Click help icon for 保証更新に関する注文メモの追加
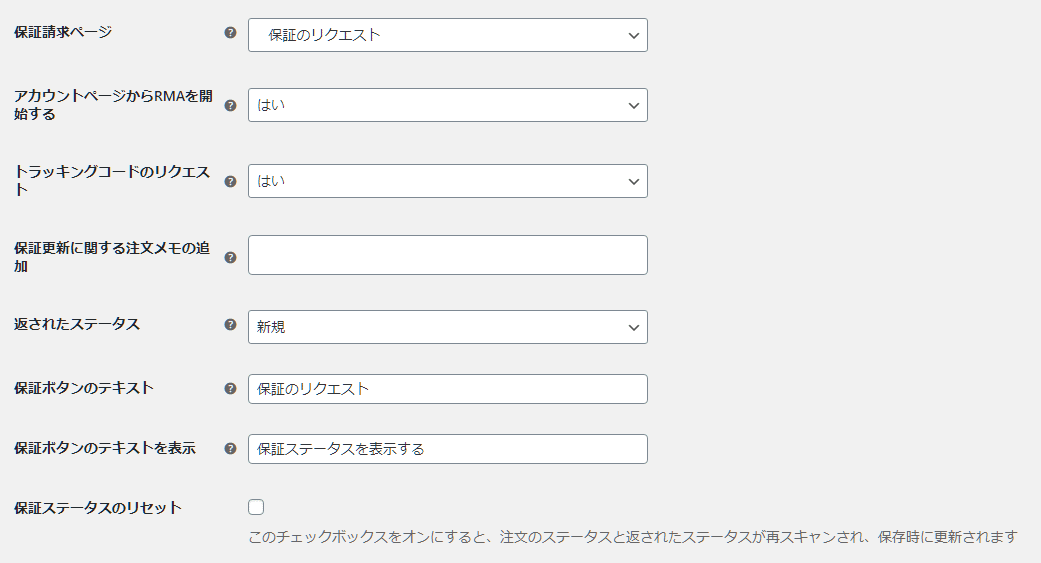Screen dimensions: 1041x563 [230, 258]
